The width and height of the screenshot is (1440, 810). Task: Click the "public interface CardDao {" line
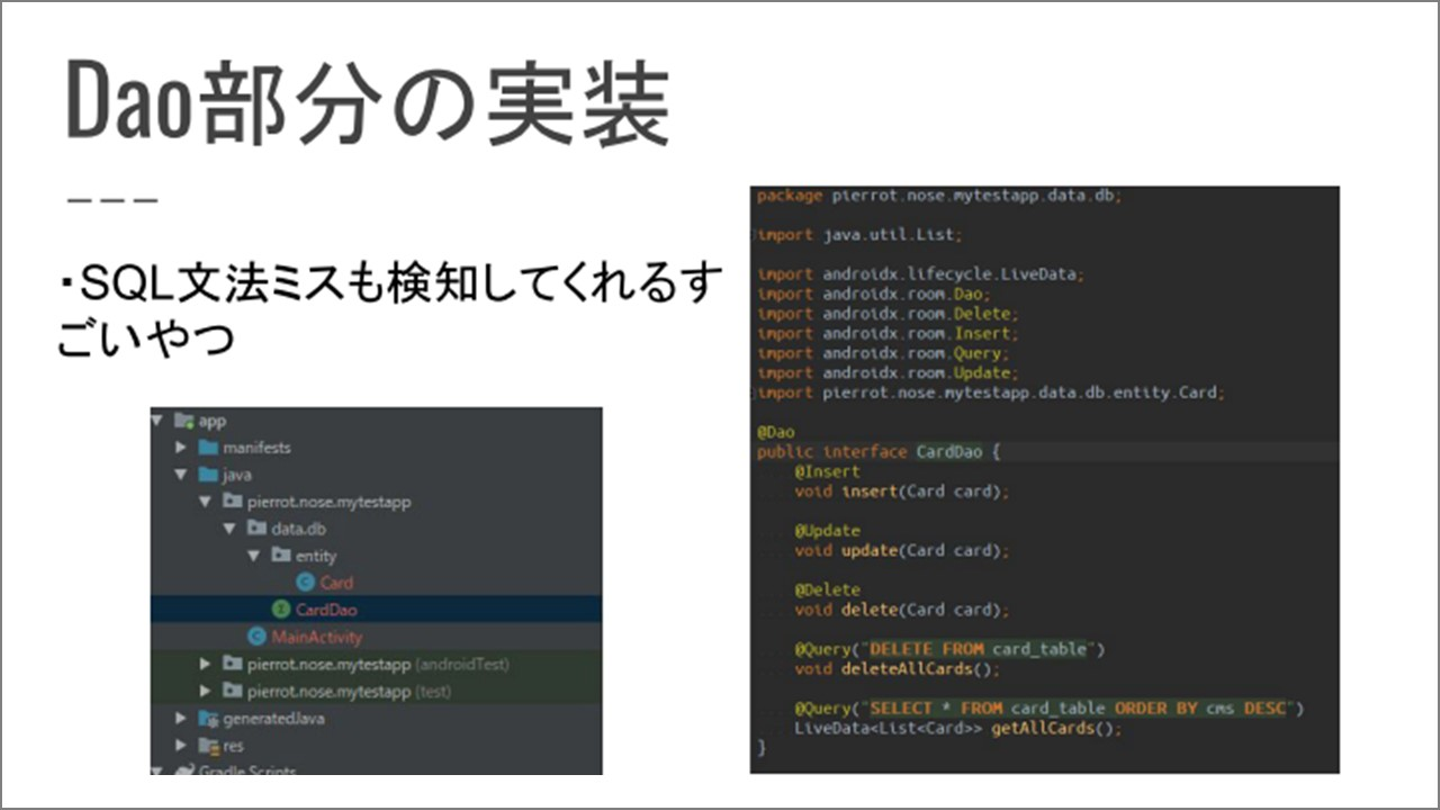pyautogui.click(x=879, y=452)
